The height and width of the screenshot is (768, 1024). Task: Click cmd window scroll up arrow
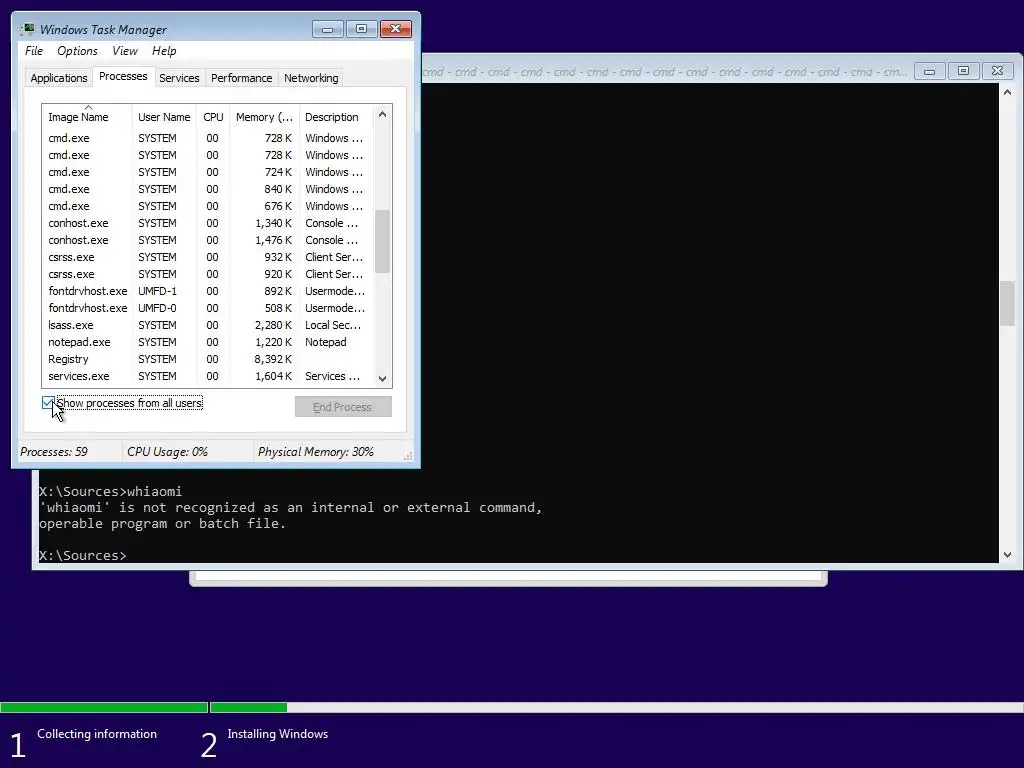click(x=1007, y=92)
